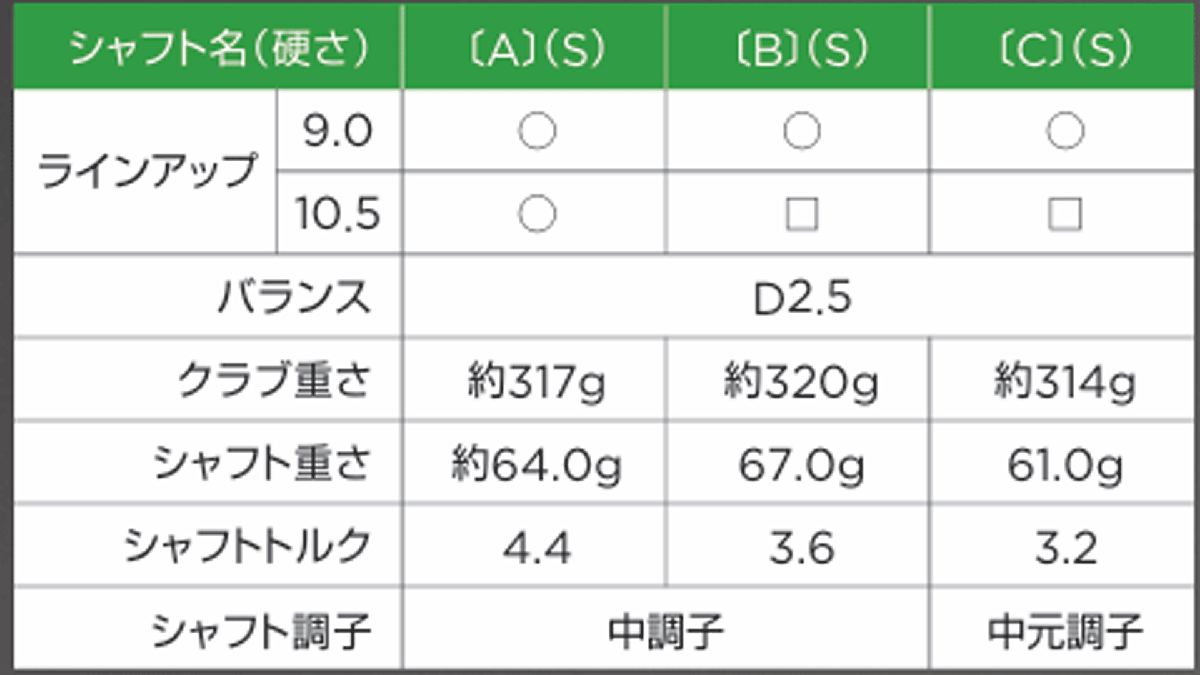Click the 67.0g shaft weight value
Image resolution: width=1200 pixels, height=675 pixels.
pos(801,465)
